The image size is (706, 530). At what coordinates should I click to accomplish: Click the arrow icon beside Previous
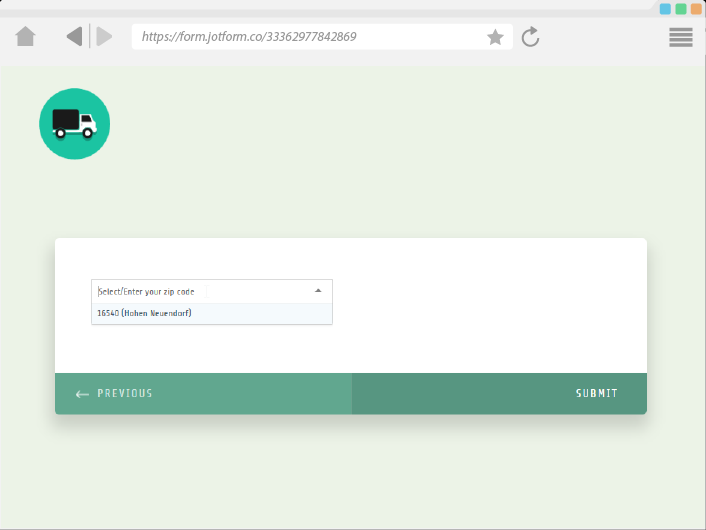click(x=82, y=394)
